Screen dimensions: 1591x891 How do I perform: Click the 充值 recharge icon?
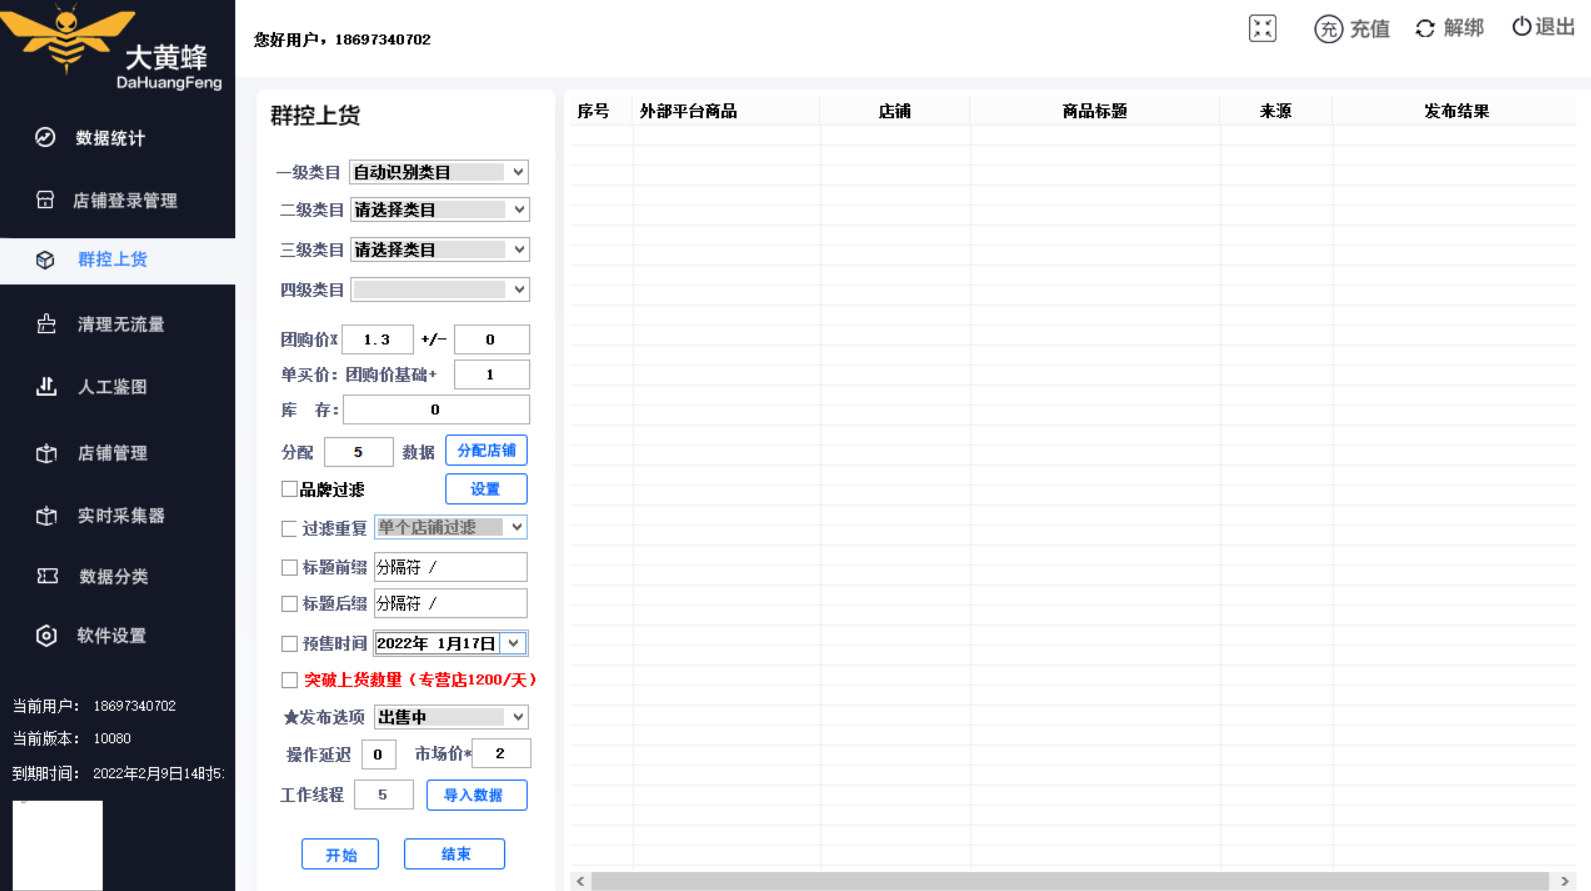coord(1328,29)
